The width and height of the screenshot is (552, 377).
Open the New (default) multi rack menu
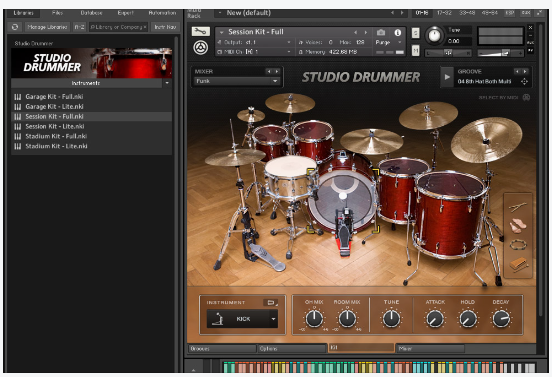click(x=220, y=13)
